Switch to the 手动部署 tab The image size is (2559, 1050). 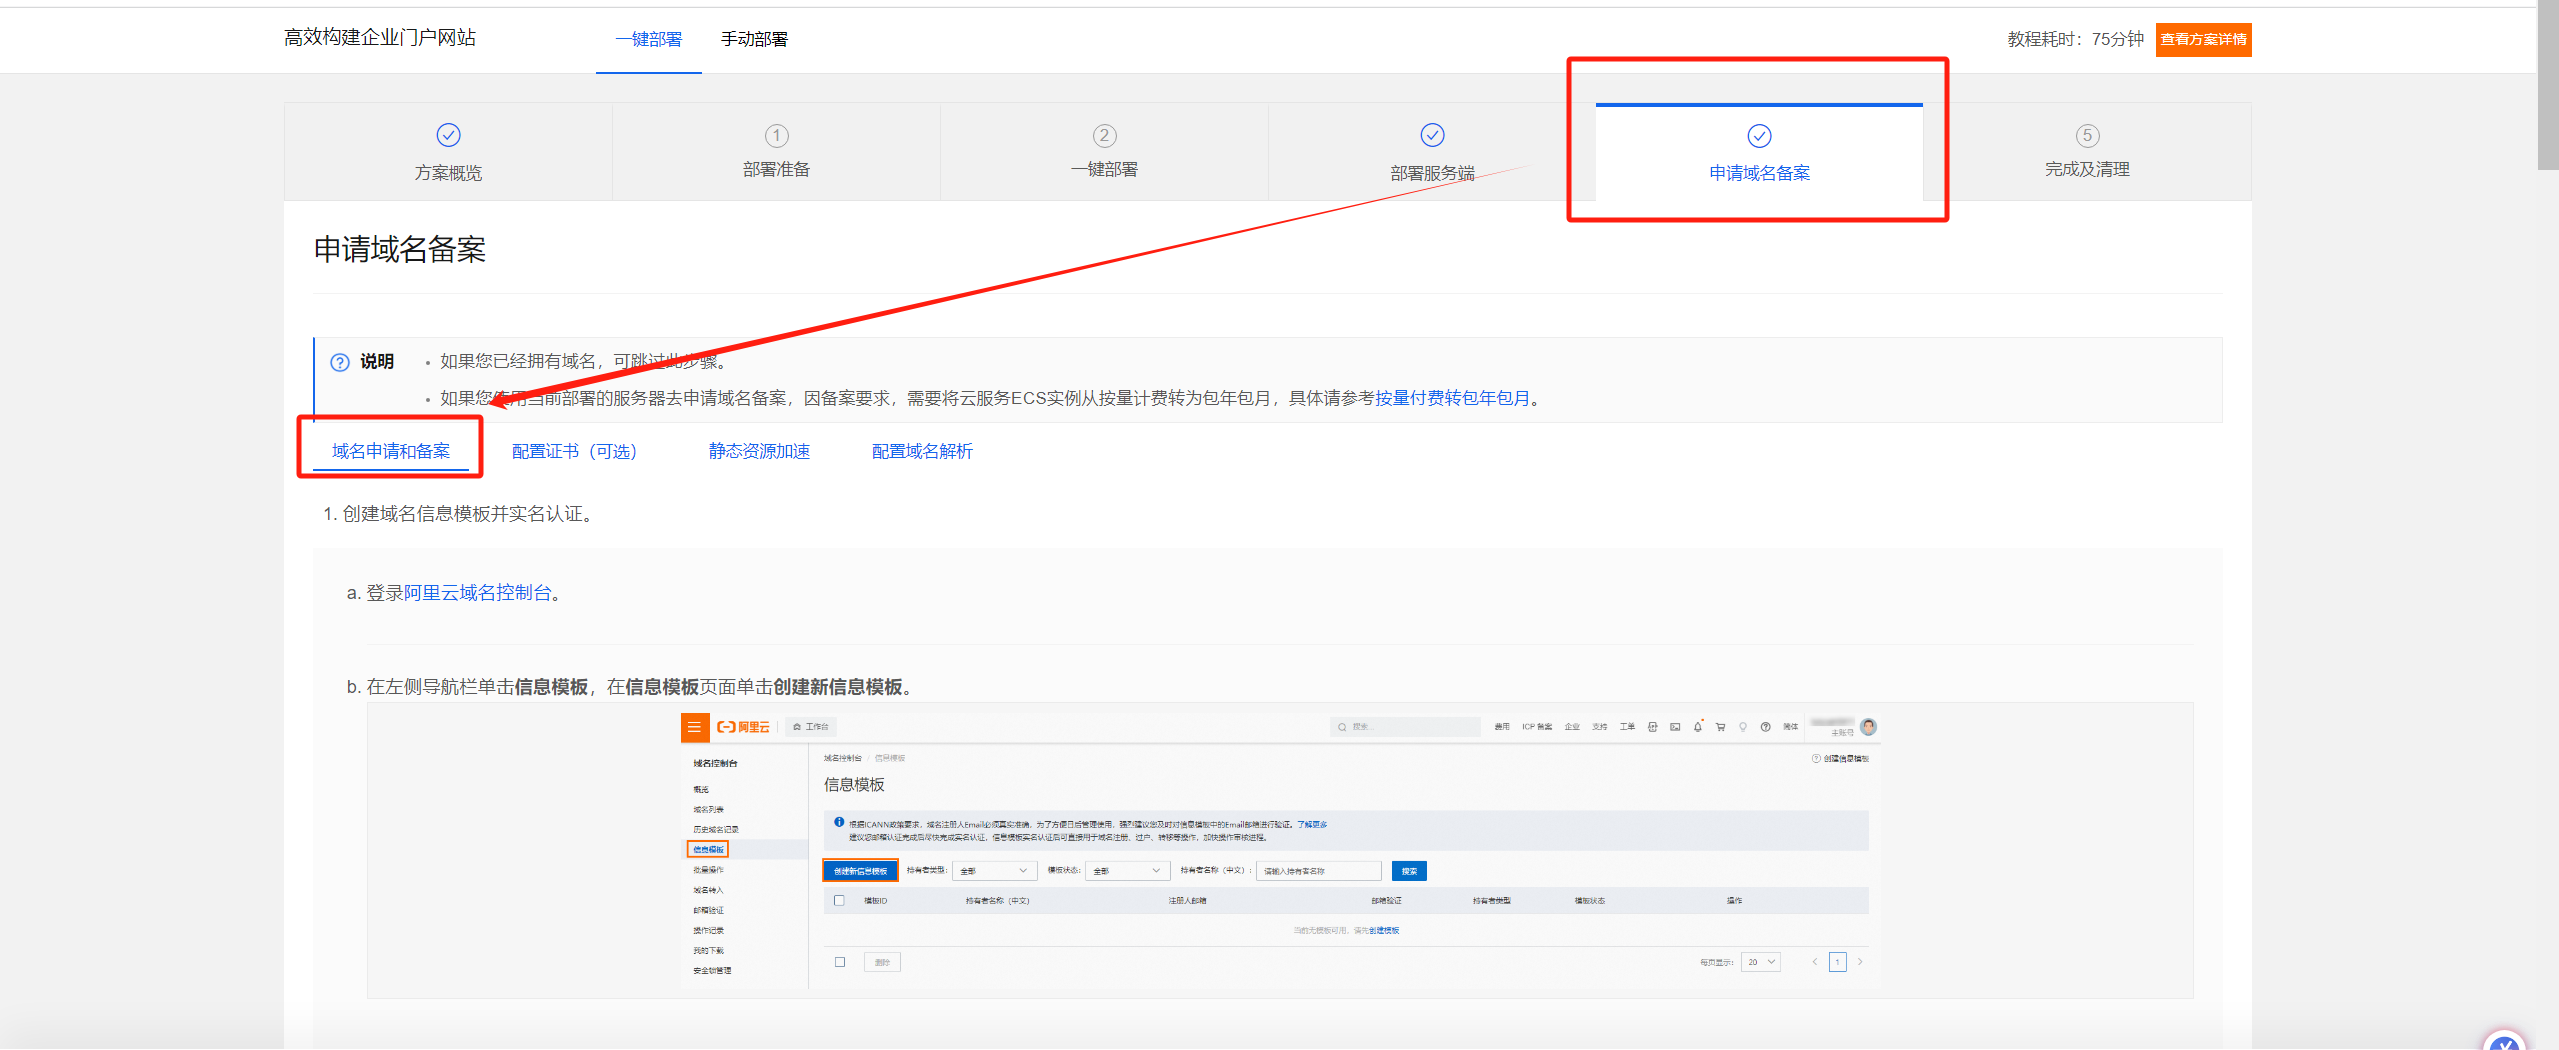[x=754, y=39]
